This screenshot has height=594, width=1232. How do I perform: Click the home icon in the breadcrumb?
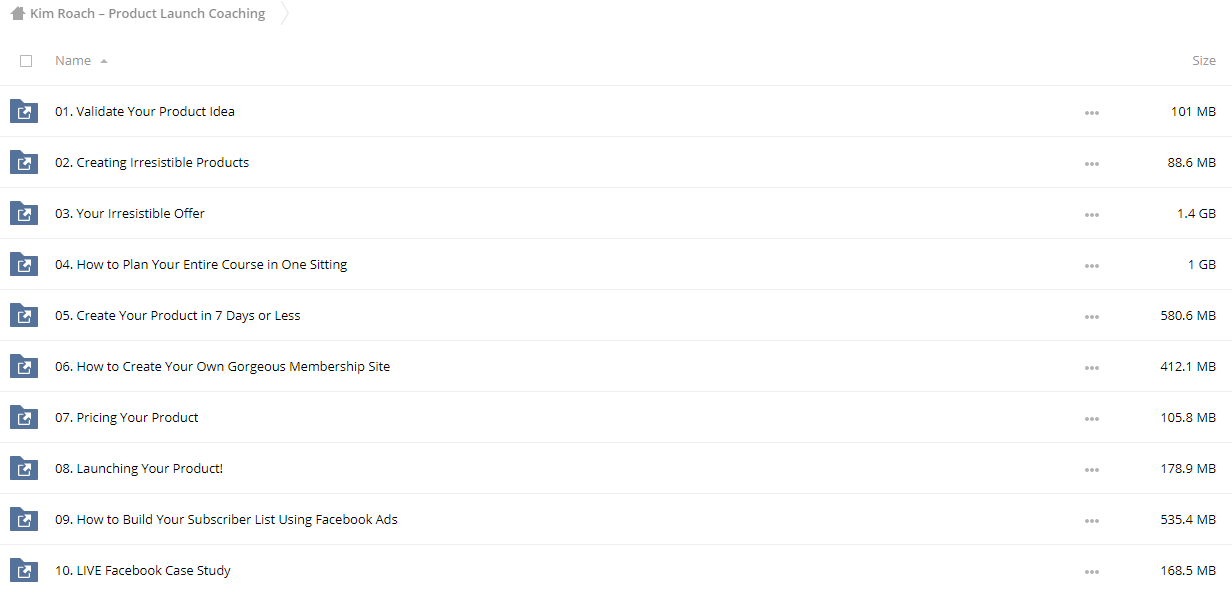(18, 14)
